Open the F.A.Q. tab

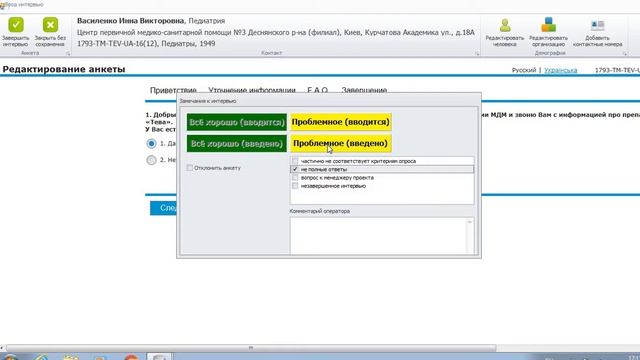click(x=318, y=90)
